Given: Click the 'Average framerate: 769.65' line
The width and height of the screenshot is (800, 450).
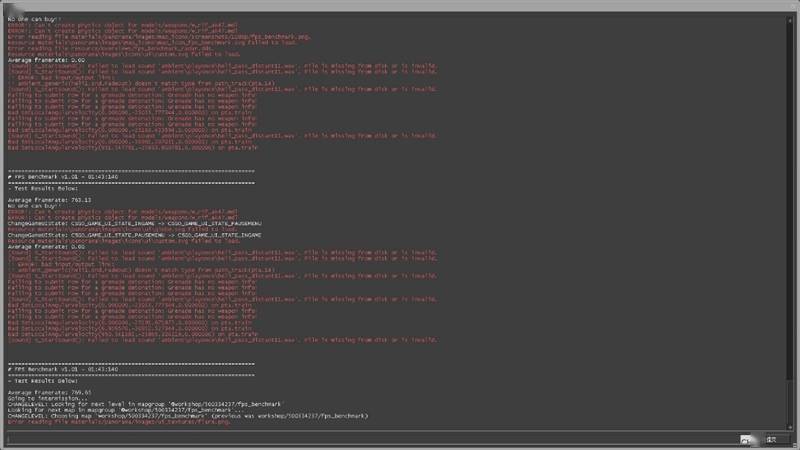Looking at the screenshot, I should (50, 393).
